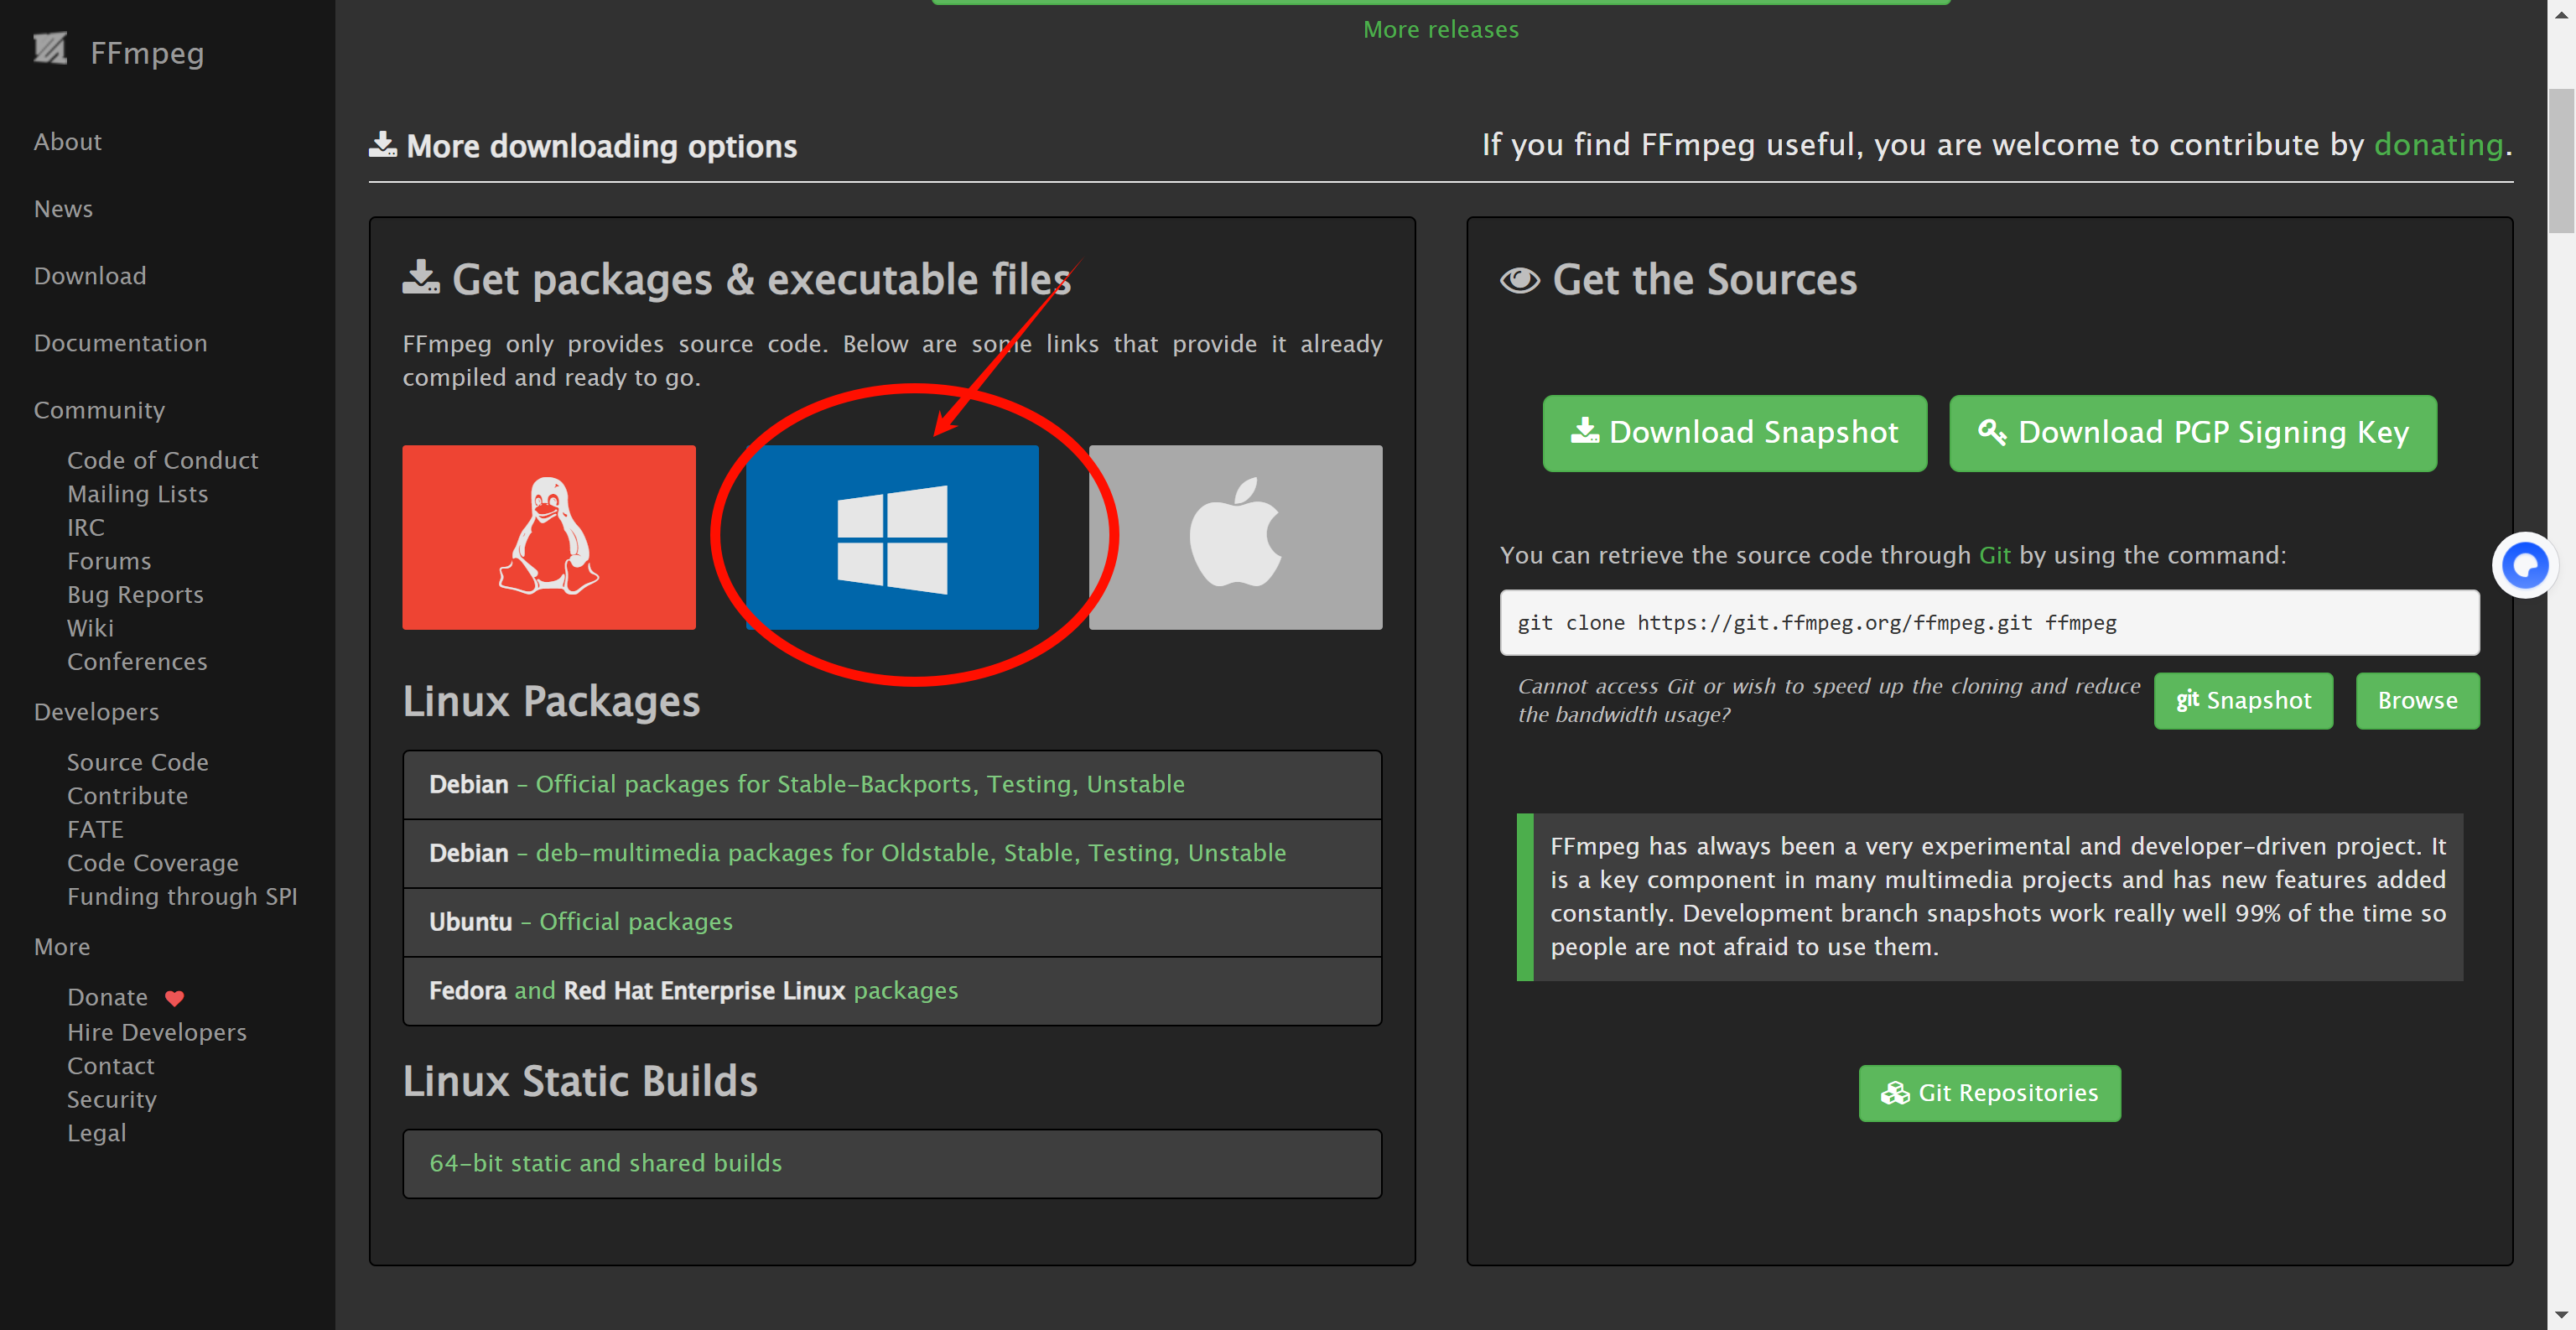Open Ubuntu Official packages link
Screen dimensions: 2576x1330
point(635,922)
